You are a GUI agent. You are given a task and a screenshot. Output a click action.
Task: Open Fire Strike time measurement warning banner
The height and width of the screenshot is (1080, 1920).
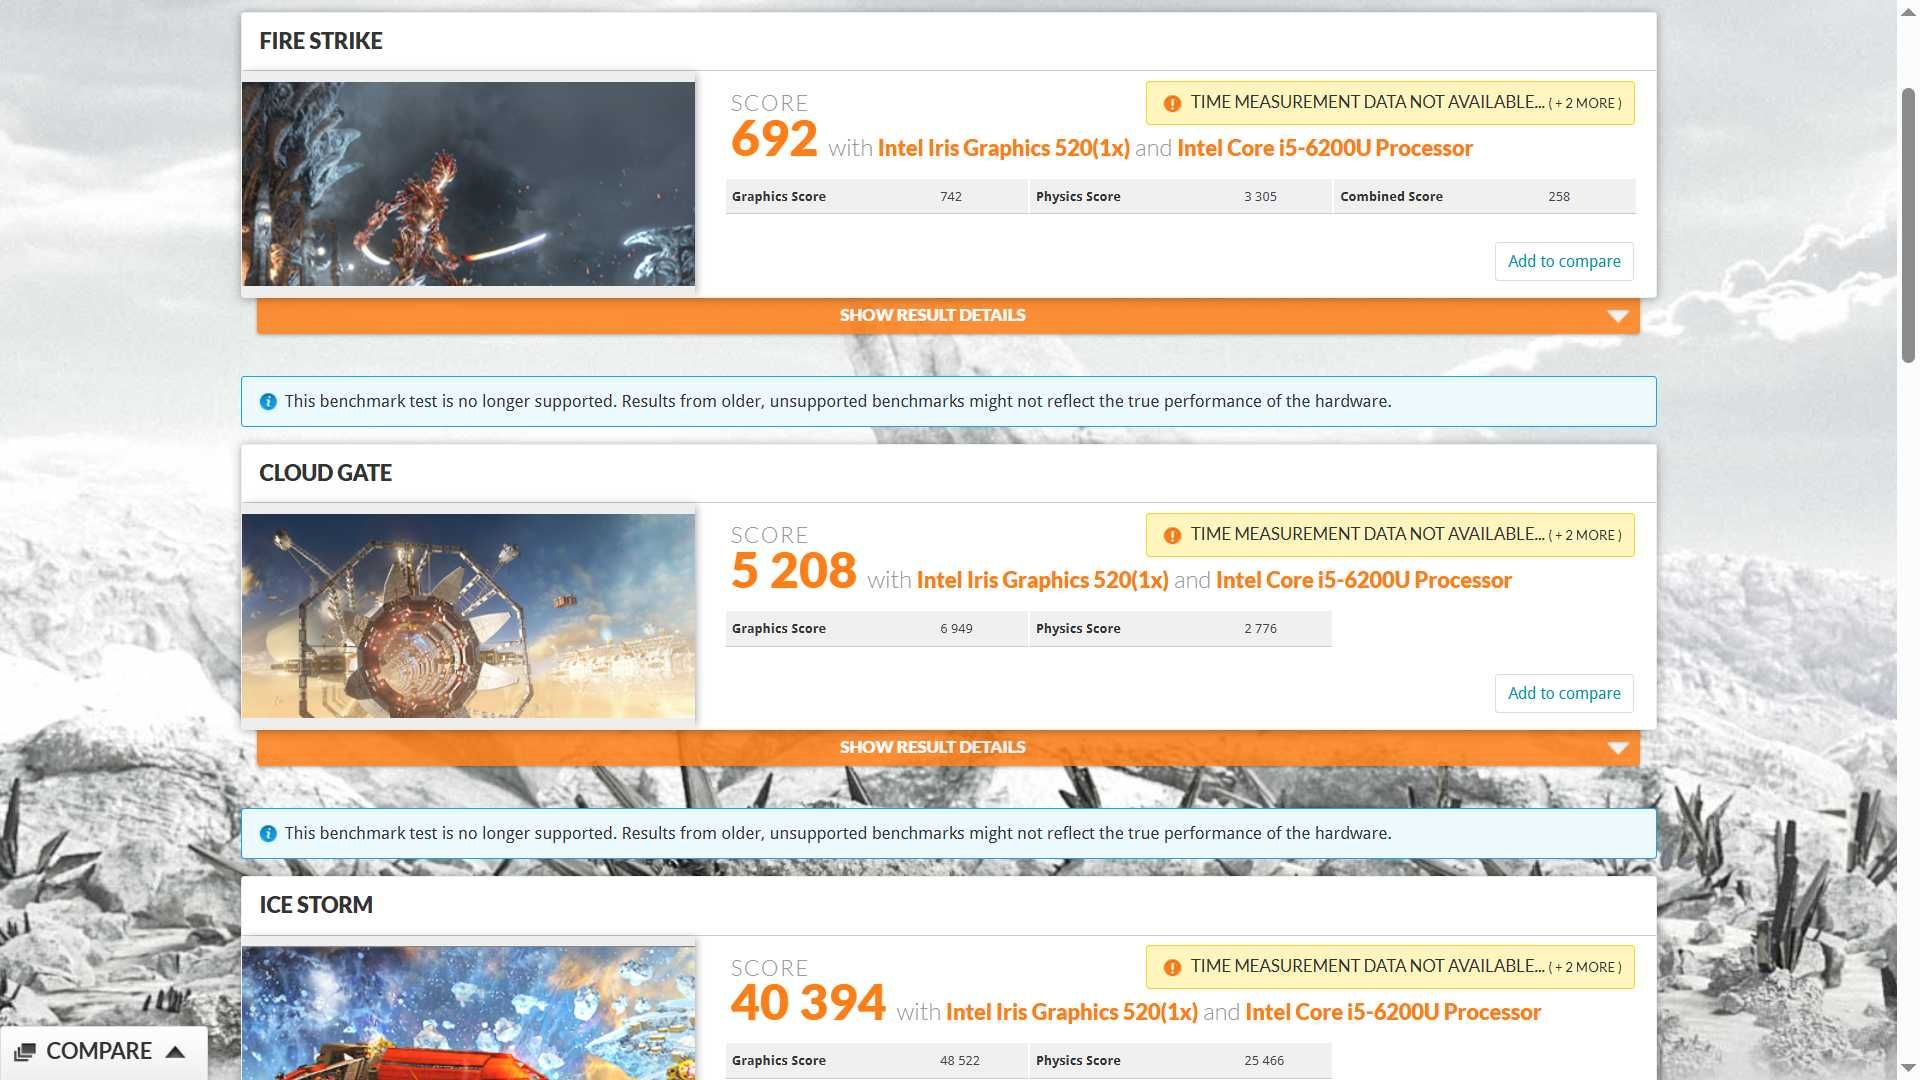[1390, 103]
